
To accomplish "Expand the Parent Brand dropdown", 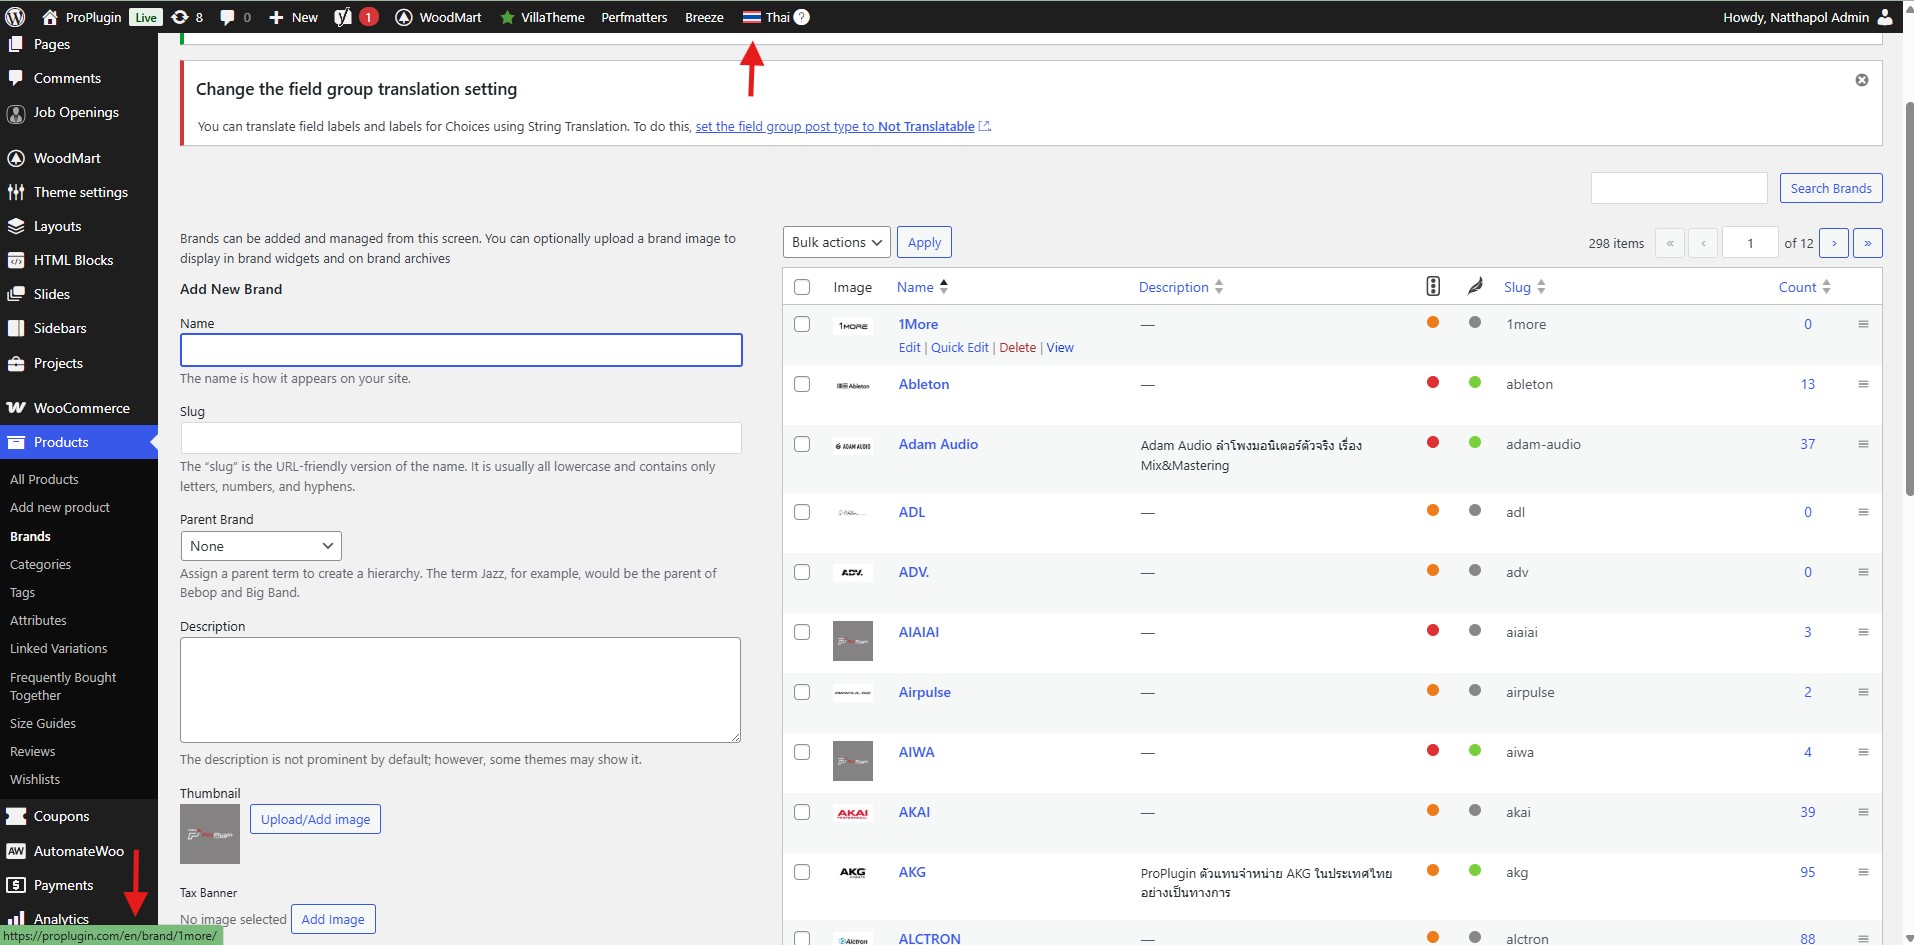I will click(x=261, y=546).
